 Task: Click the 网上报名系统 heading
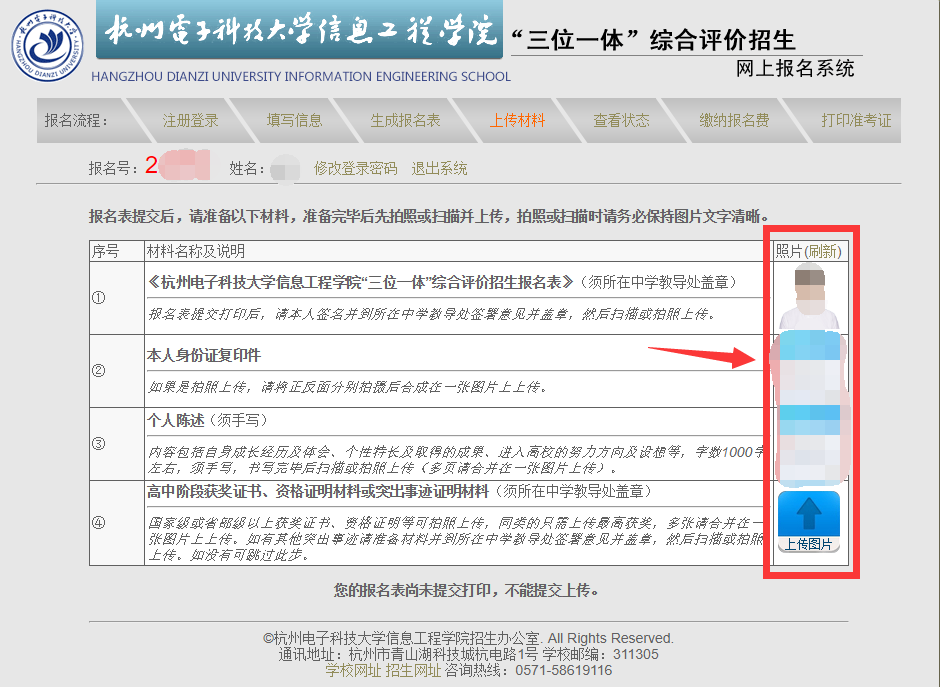tap(795, 68)
